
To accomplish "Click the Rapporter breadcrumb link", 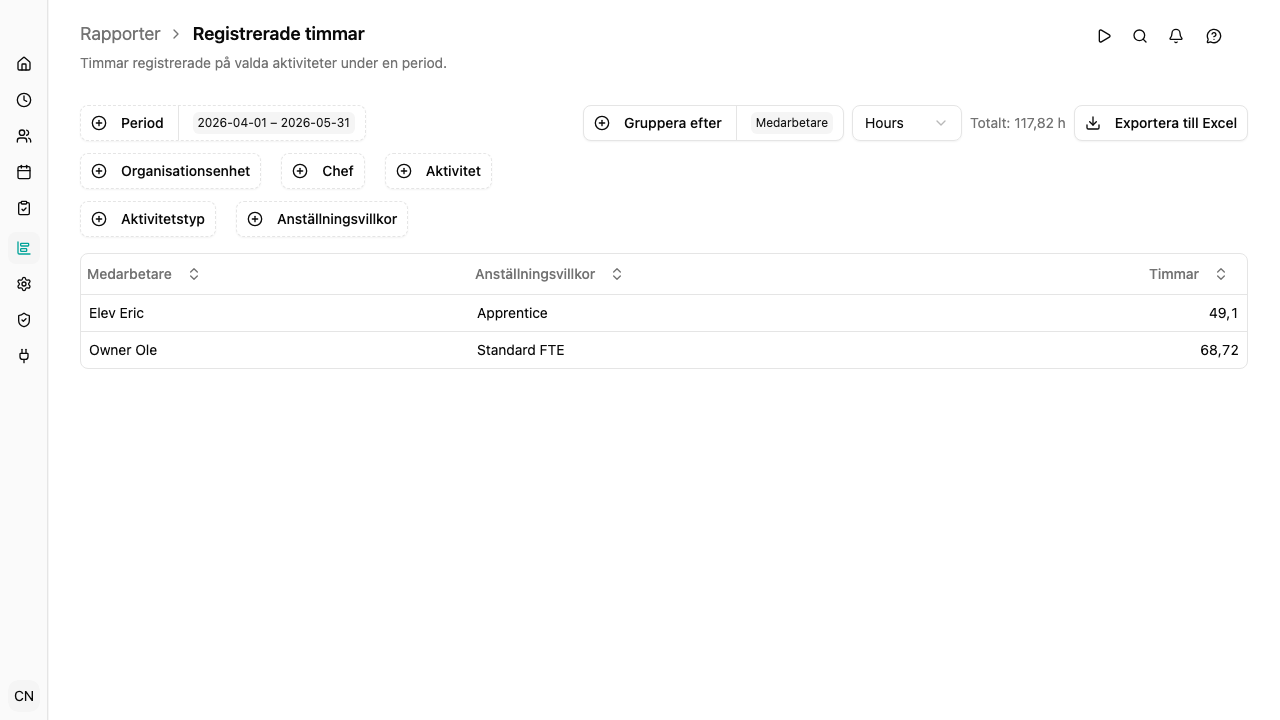I will point(120,34).
